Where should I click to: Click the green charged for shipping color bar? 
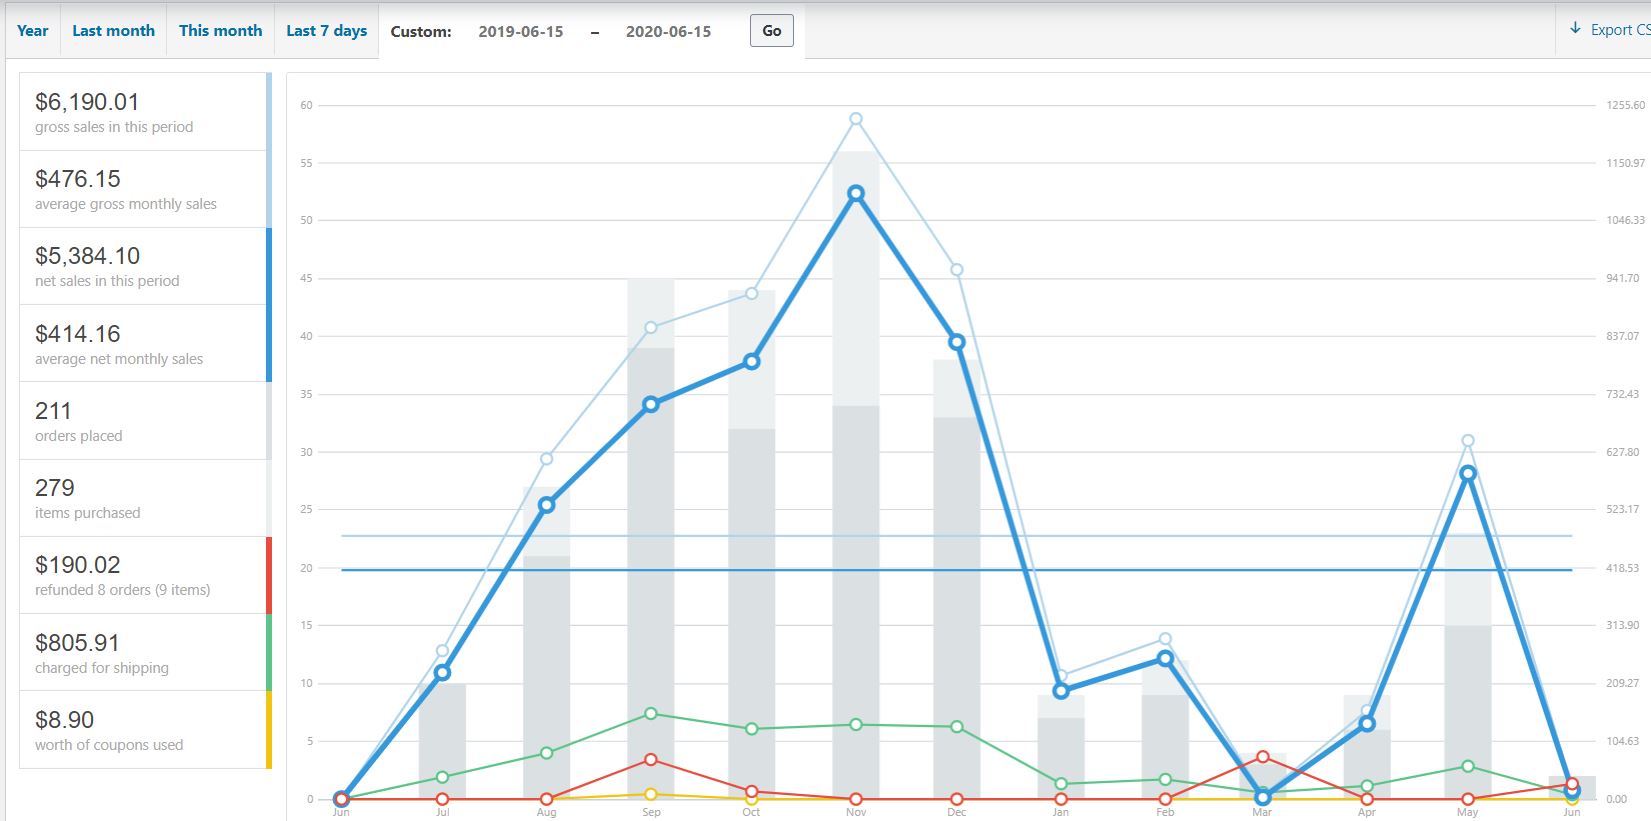[269, 652]
